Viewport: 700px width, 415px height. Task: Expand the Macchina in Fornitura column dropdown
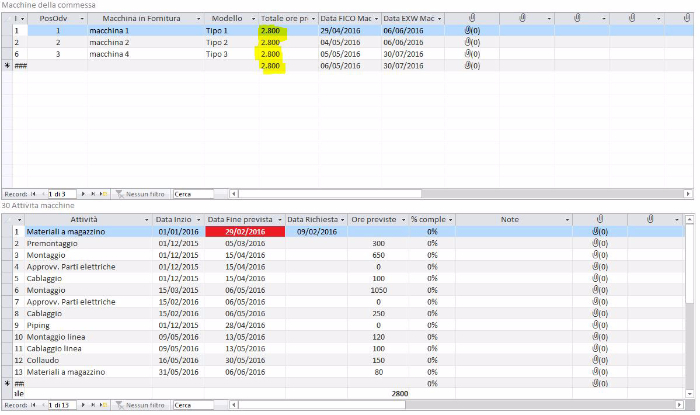[x=201, y=19]
